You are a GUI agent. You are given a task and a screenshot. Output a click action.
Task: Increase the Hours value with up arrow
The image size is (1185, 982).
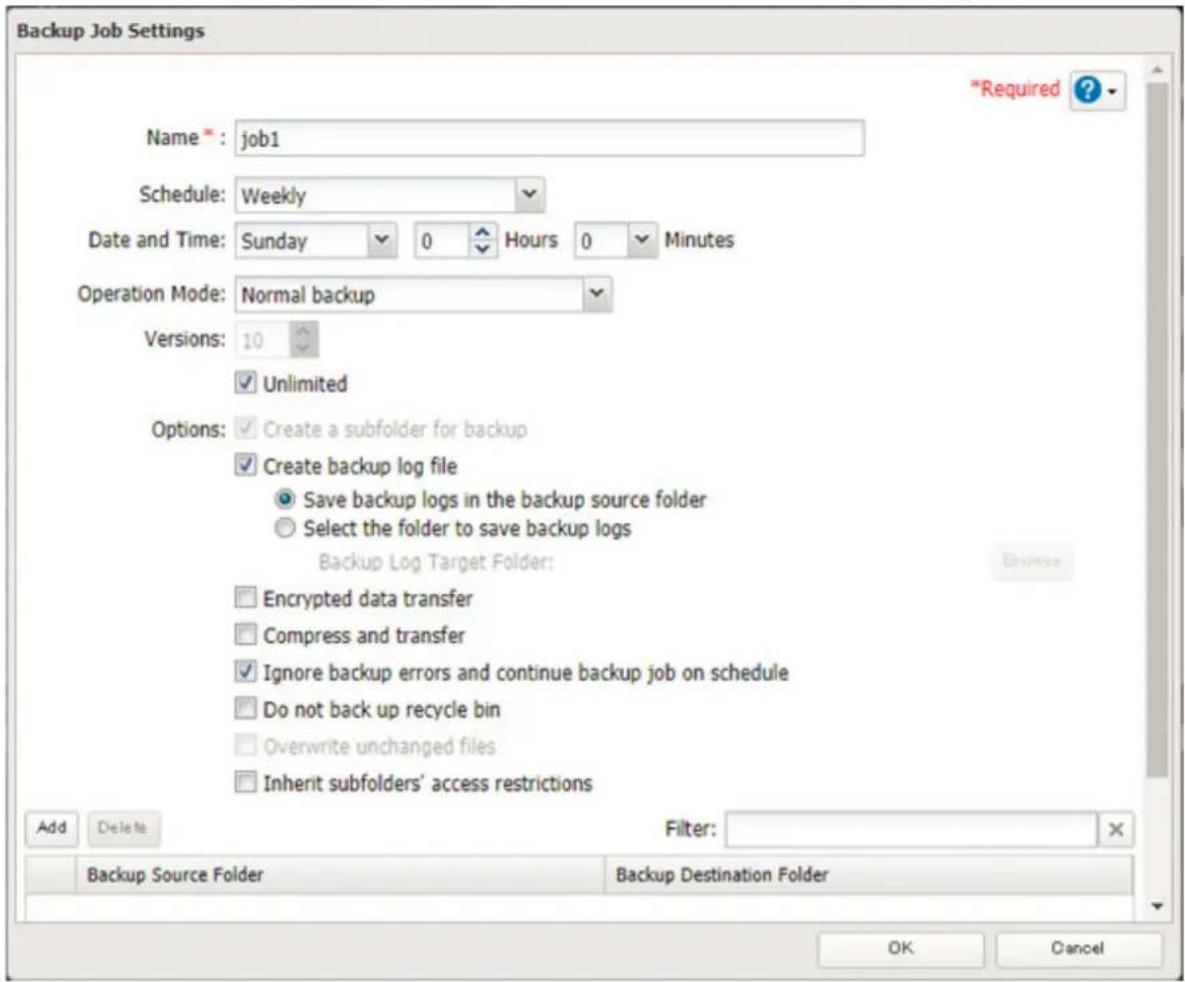coord(482,232)
